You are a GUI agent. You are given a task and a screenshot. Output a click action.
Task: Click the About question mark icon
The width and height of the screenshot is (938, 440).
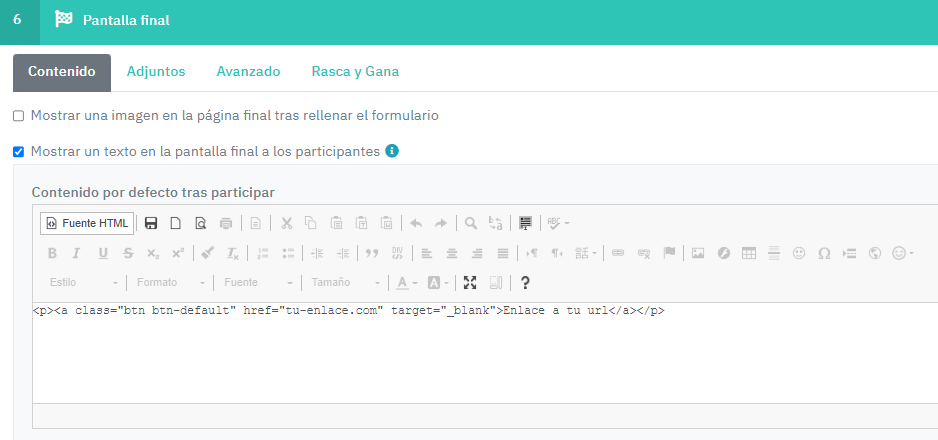tap(525, 282)
